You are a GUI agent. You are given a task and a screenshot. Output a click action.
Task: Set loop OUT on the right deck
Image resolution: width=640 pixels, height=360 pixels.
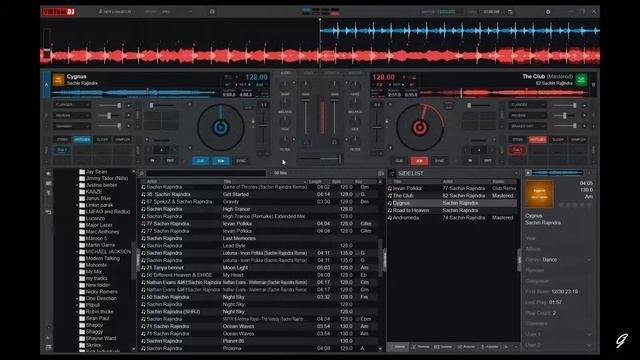tap(488, 161)
